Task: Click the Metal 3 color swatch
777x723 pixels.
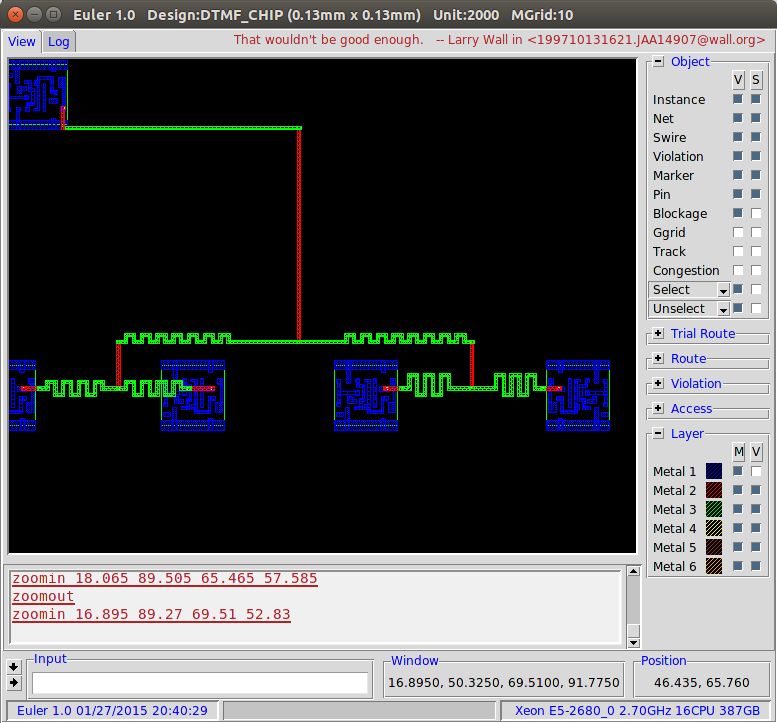Action: pos(714,509)
